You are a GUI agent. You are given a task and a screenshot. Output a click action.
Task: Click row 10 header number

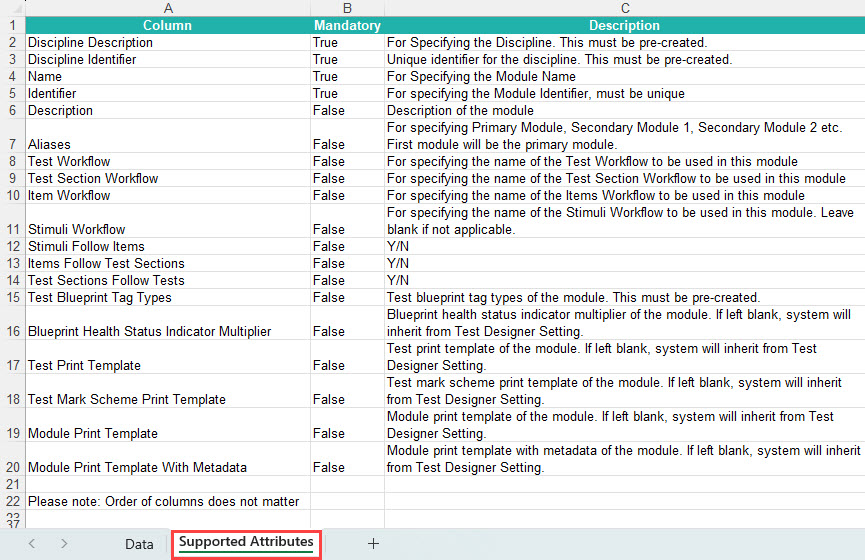[12, 195]
